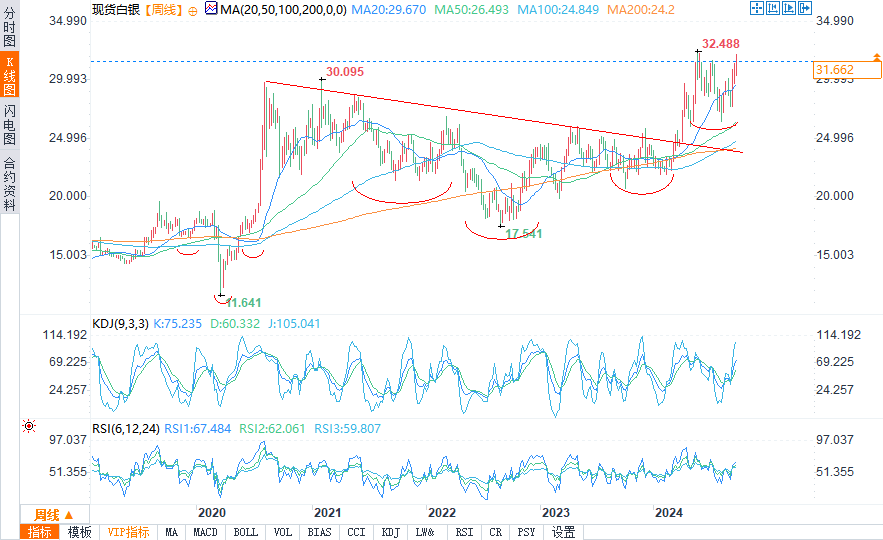Choose the RSI indicator button
The width and height of the screenshot is (883, 540).
pyautogui.click(x=464, y=532)
